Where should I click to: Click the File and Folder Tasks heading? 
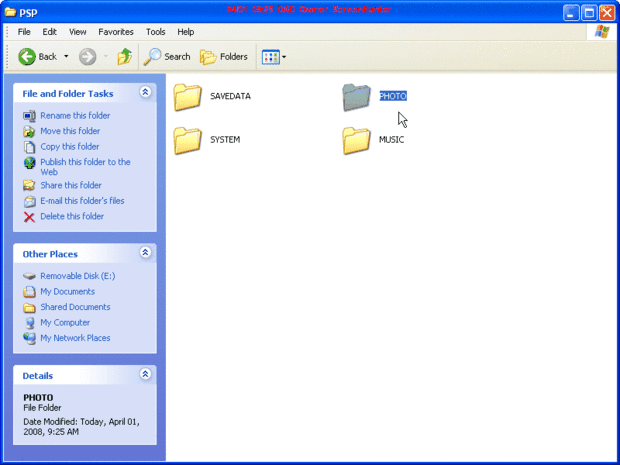(x=68, y=94)
